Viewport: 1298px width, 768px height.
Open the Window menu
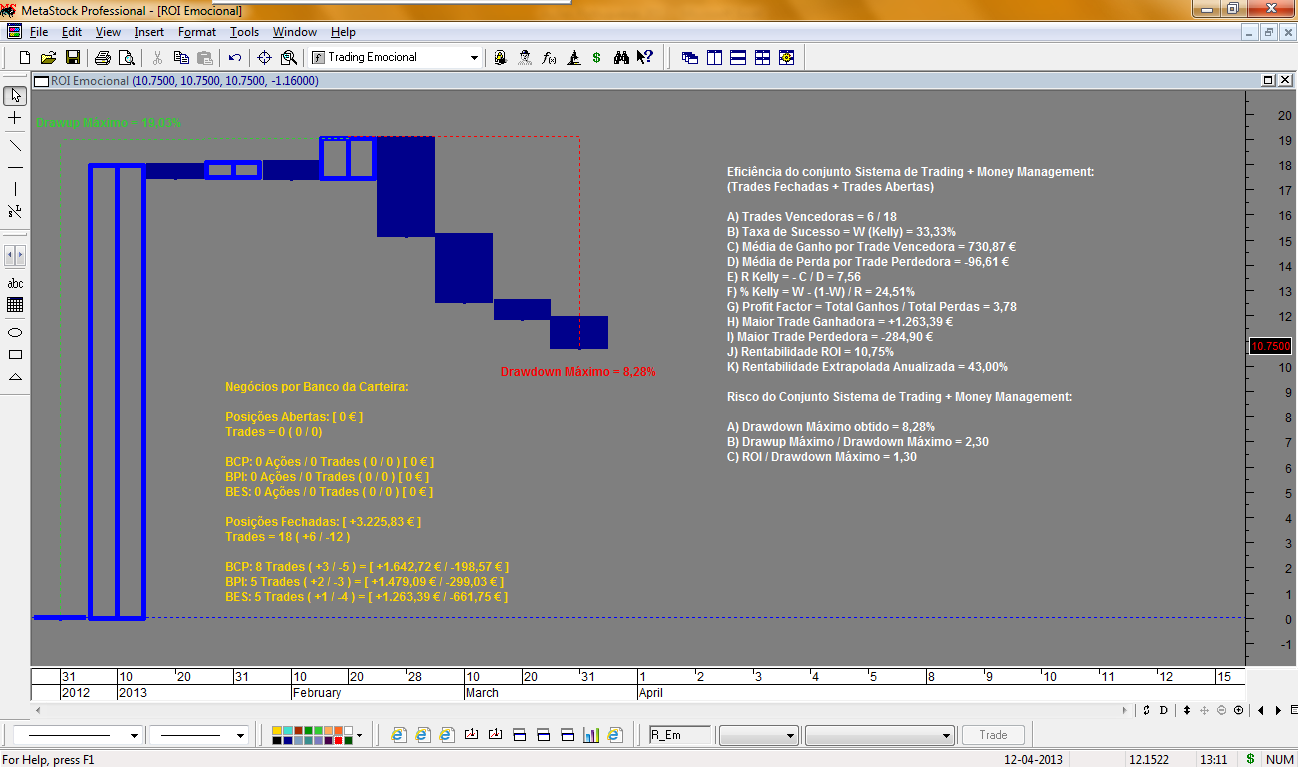pos(295,32)
